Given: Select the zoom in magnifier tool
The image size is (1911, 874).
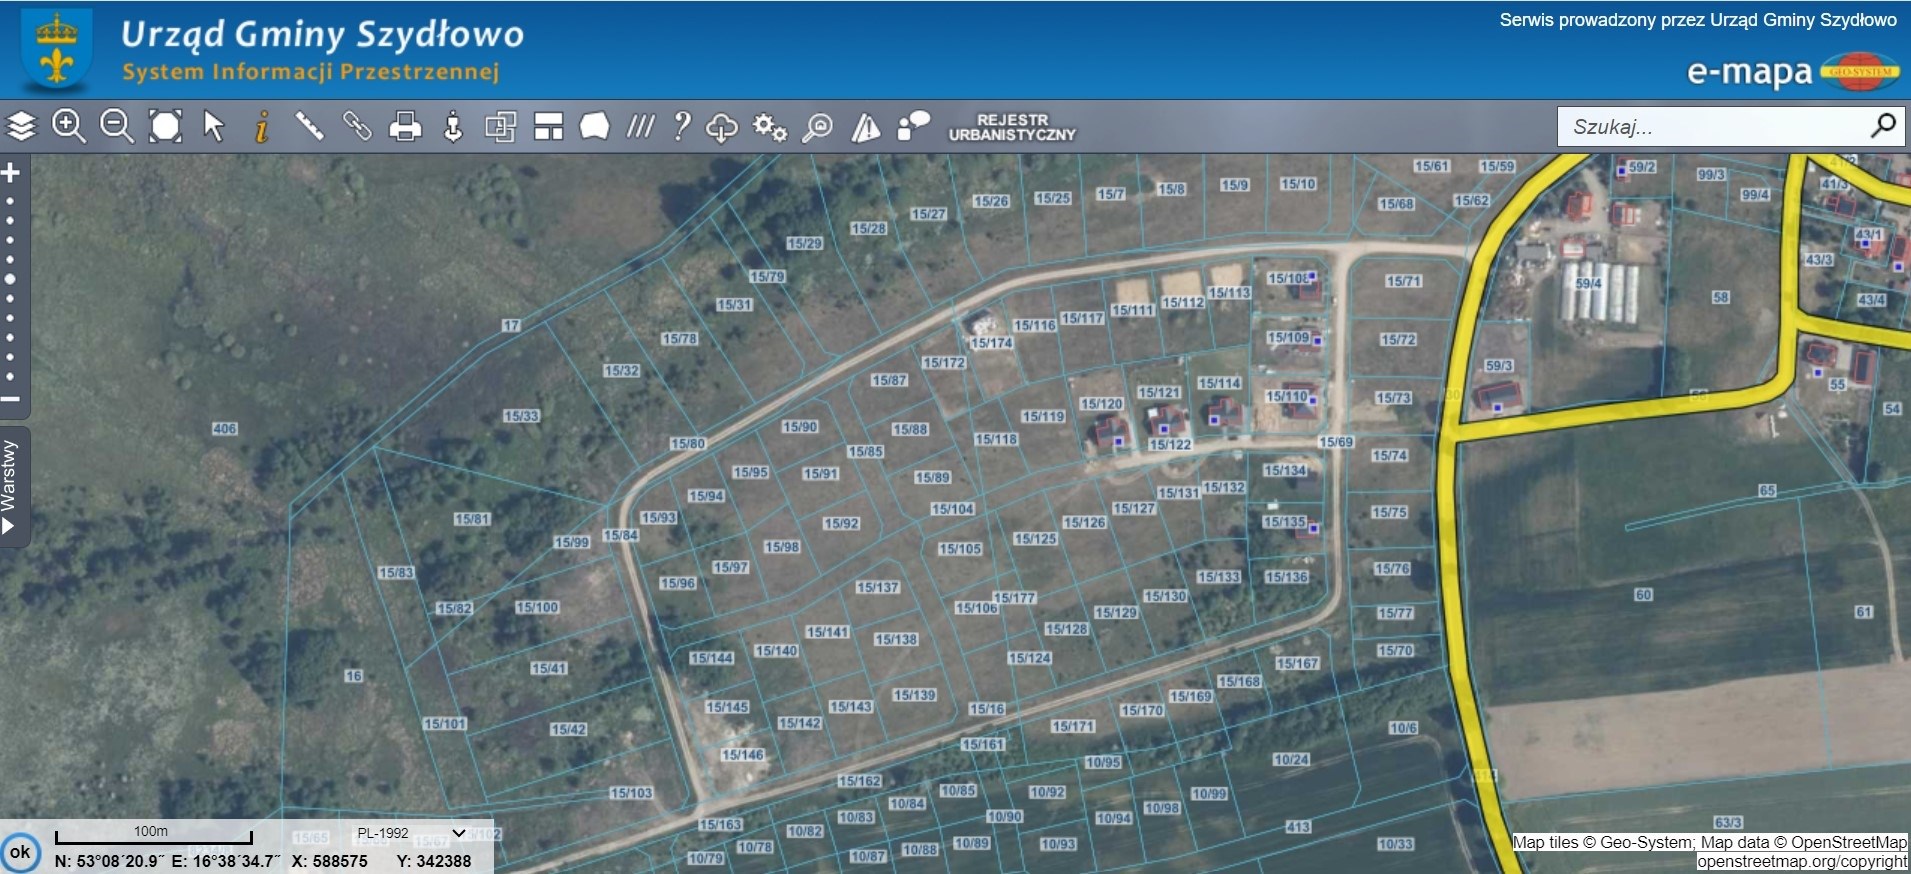Looking at the screenshot, I should point(68,127).
